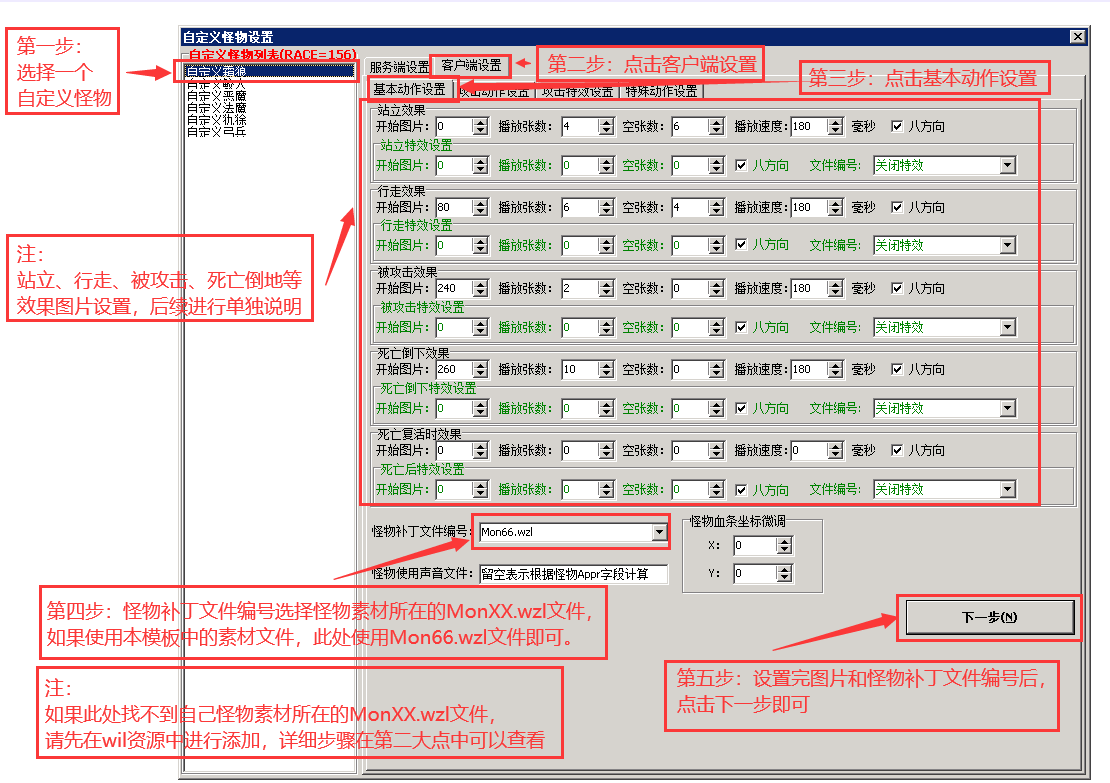This screenshot has width=1110, height=783.
Task: Adjust 怪物血条坐标微调 Y spinner
Action: [784, 574]
